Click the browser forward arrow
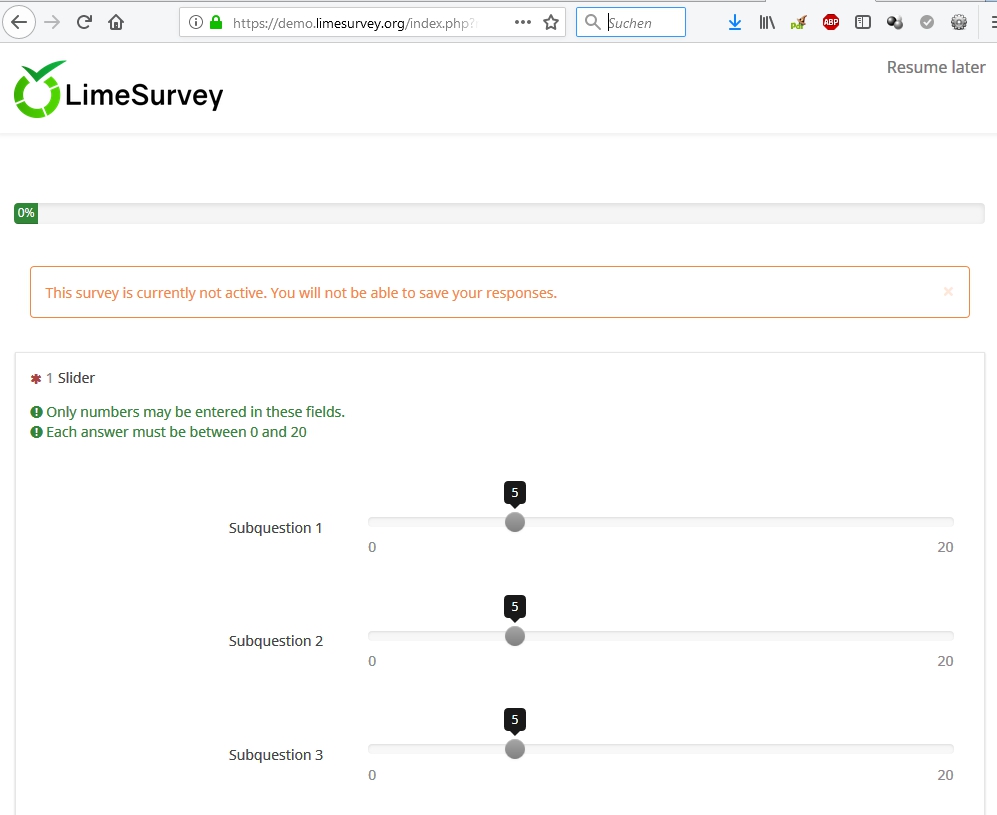 pos(52,23)
